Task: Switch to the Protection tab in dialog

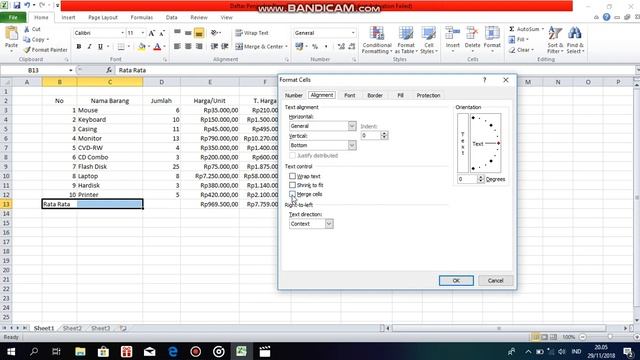Action: [428, 95]
